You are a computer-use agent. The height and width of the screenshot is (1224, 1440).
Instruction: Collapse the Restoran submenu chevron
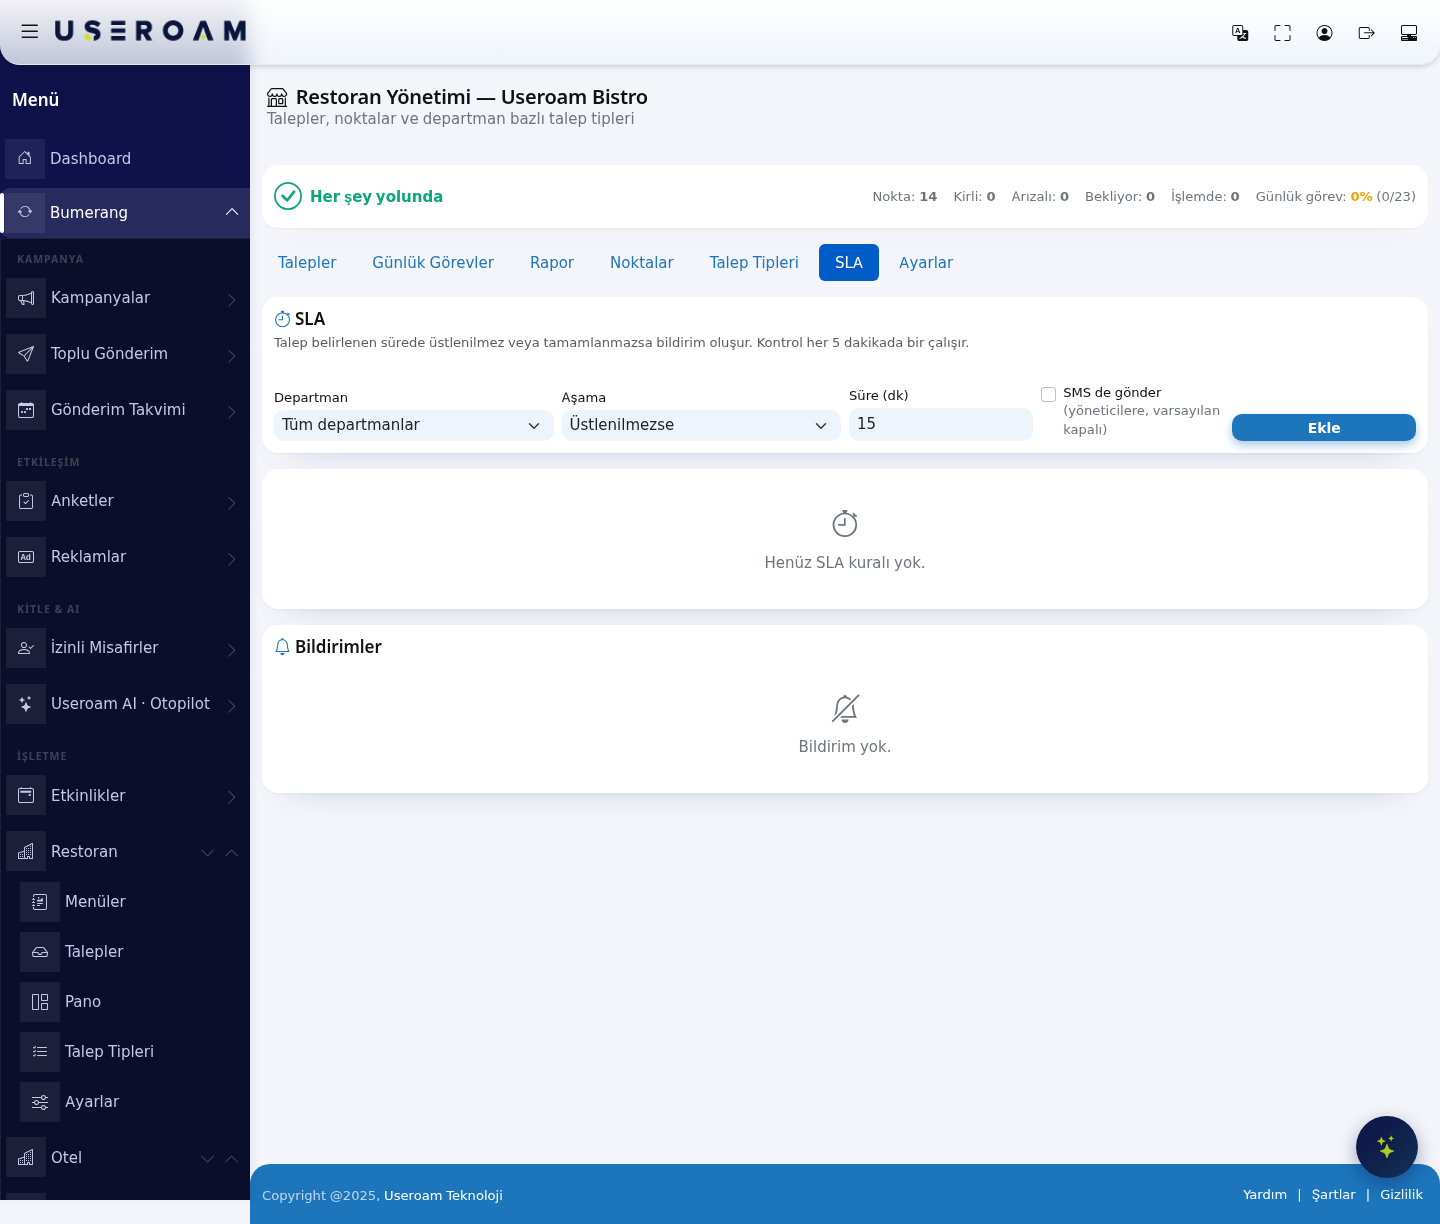232,852
